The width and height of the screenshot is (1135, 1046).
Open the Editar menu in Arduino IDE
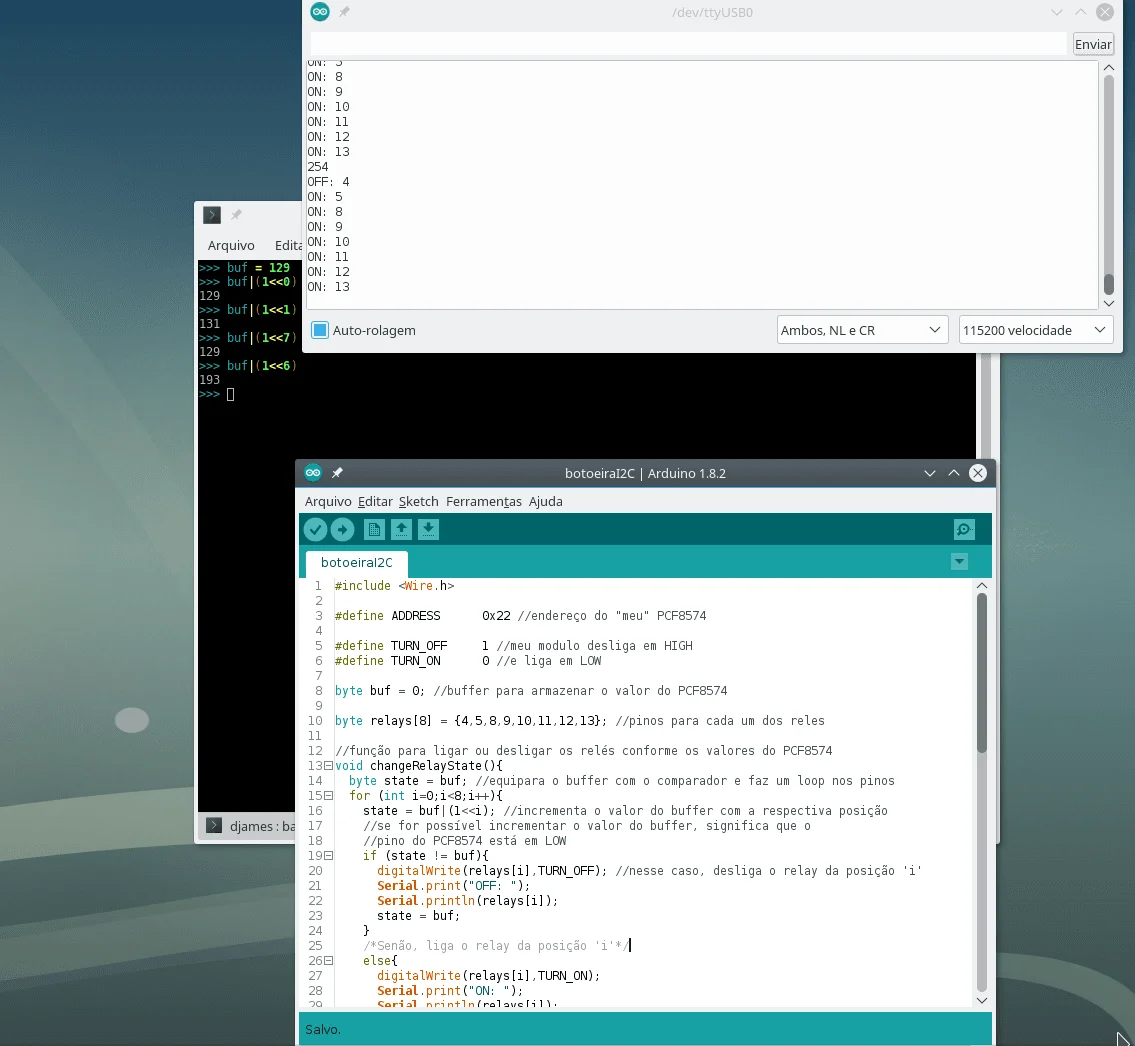click(x=375, y=502)
